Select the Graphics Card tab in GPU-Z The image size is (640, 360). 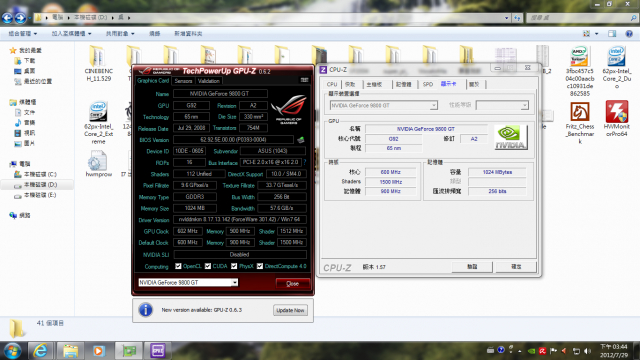pos(153,81)
